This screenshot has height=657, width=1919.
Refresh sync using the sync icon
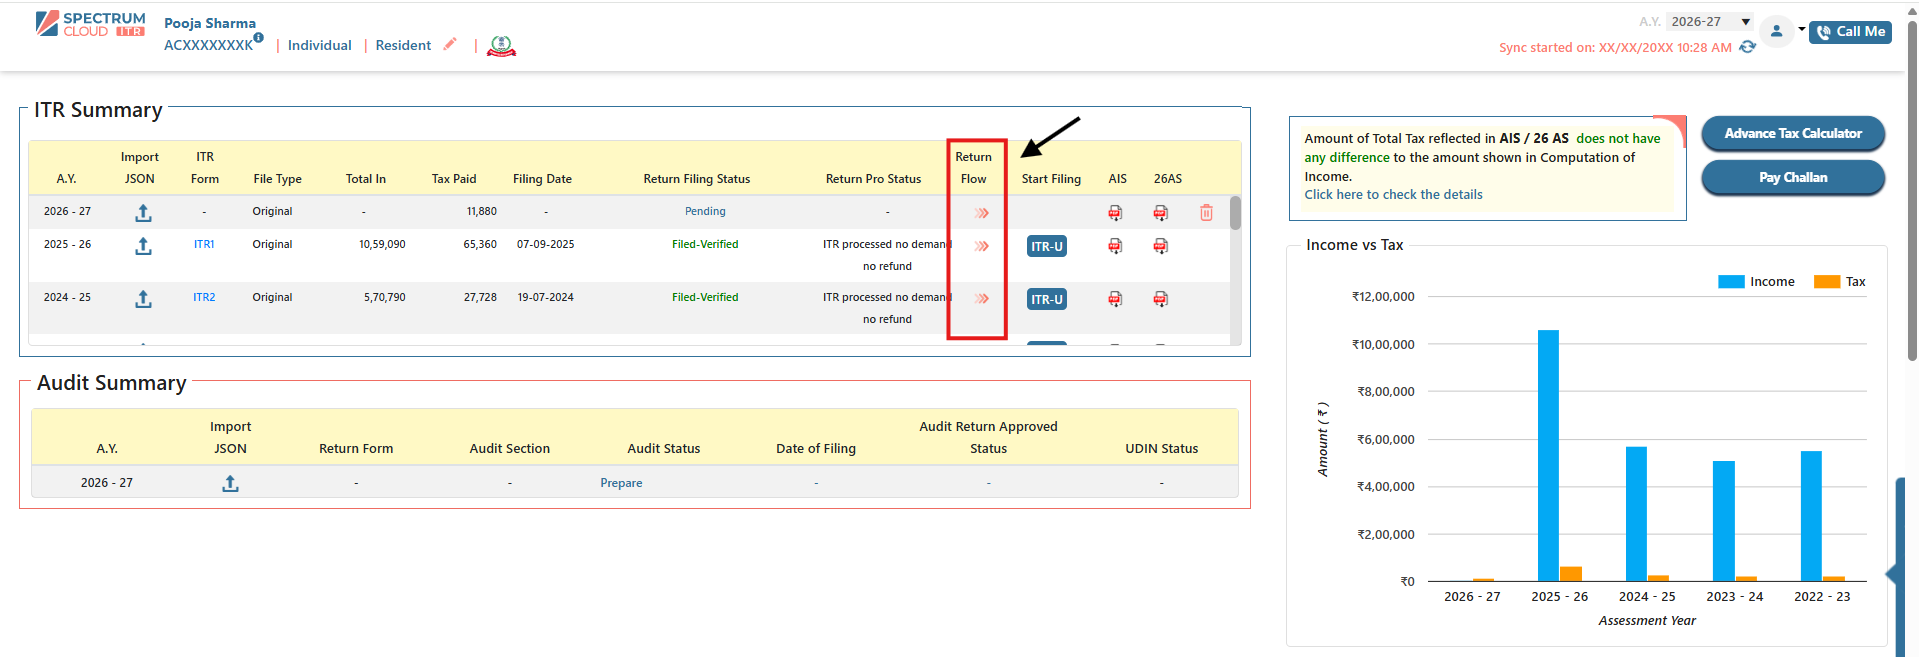[1747, 47]
